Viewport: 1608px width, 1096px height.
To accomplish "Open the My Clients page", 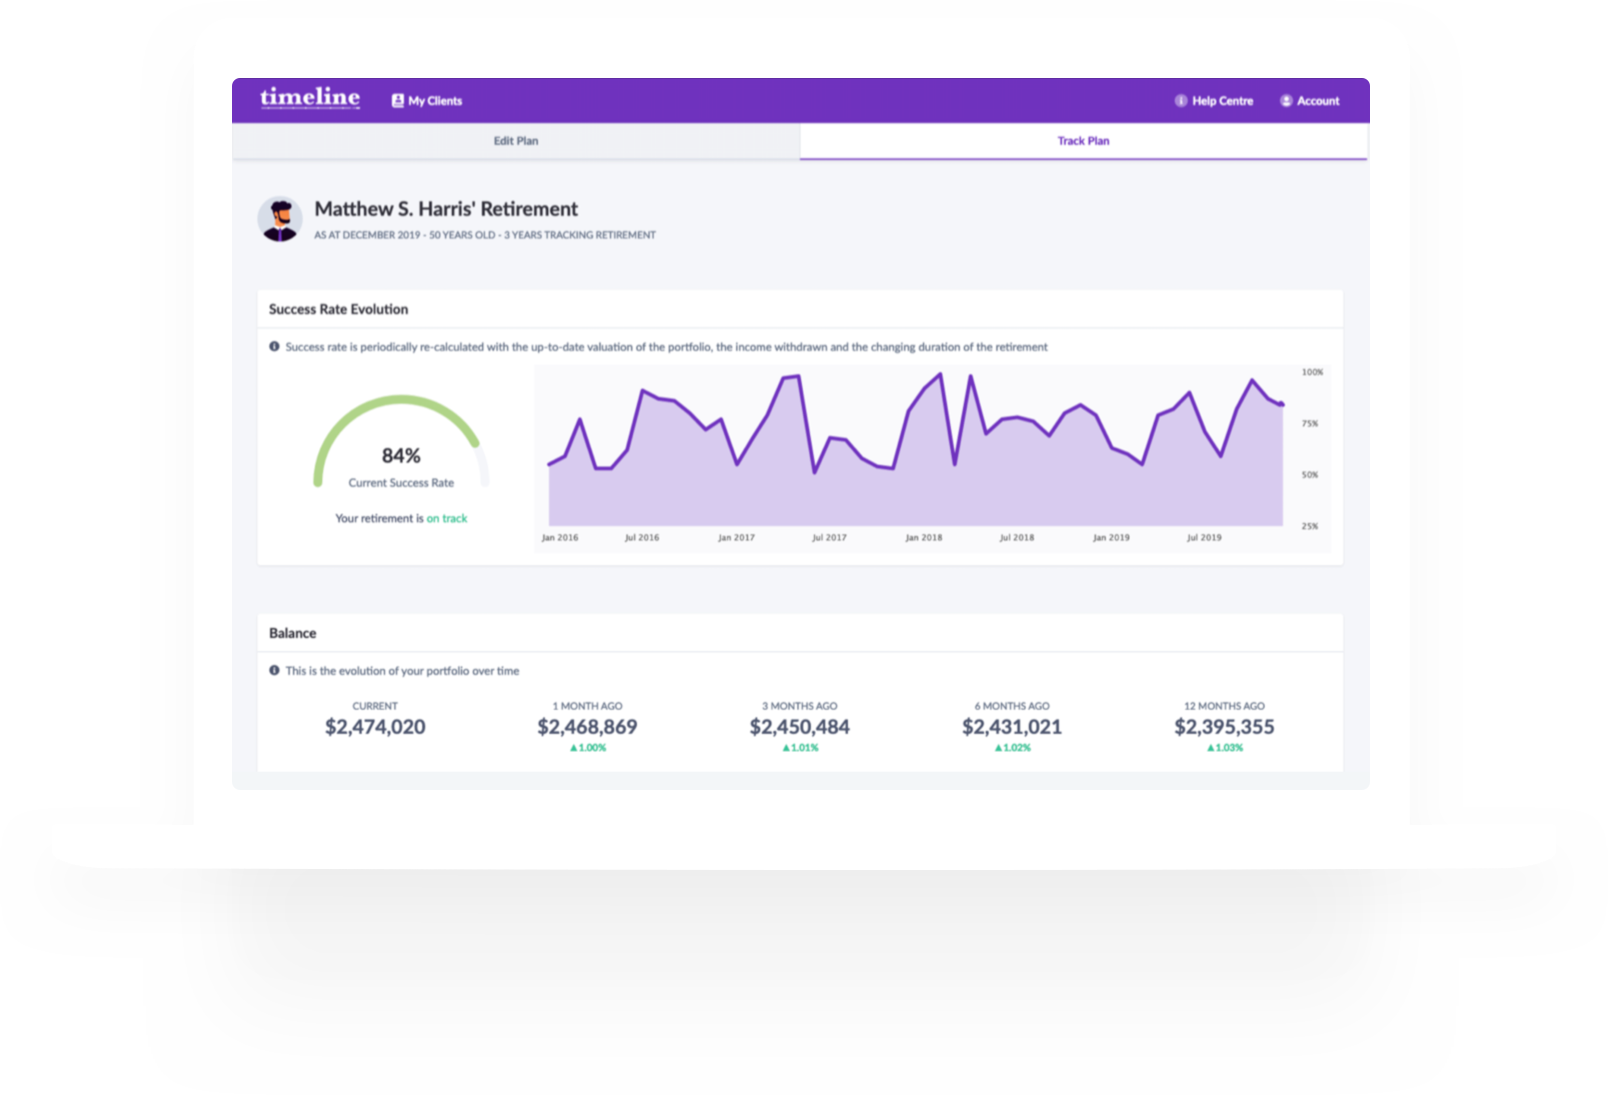I will (427, 101).
